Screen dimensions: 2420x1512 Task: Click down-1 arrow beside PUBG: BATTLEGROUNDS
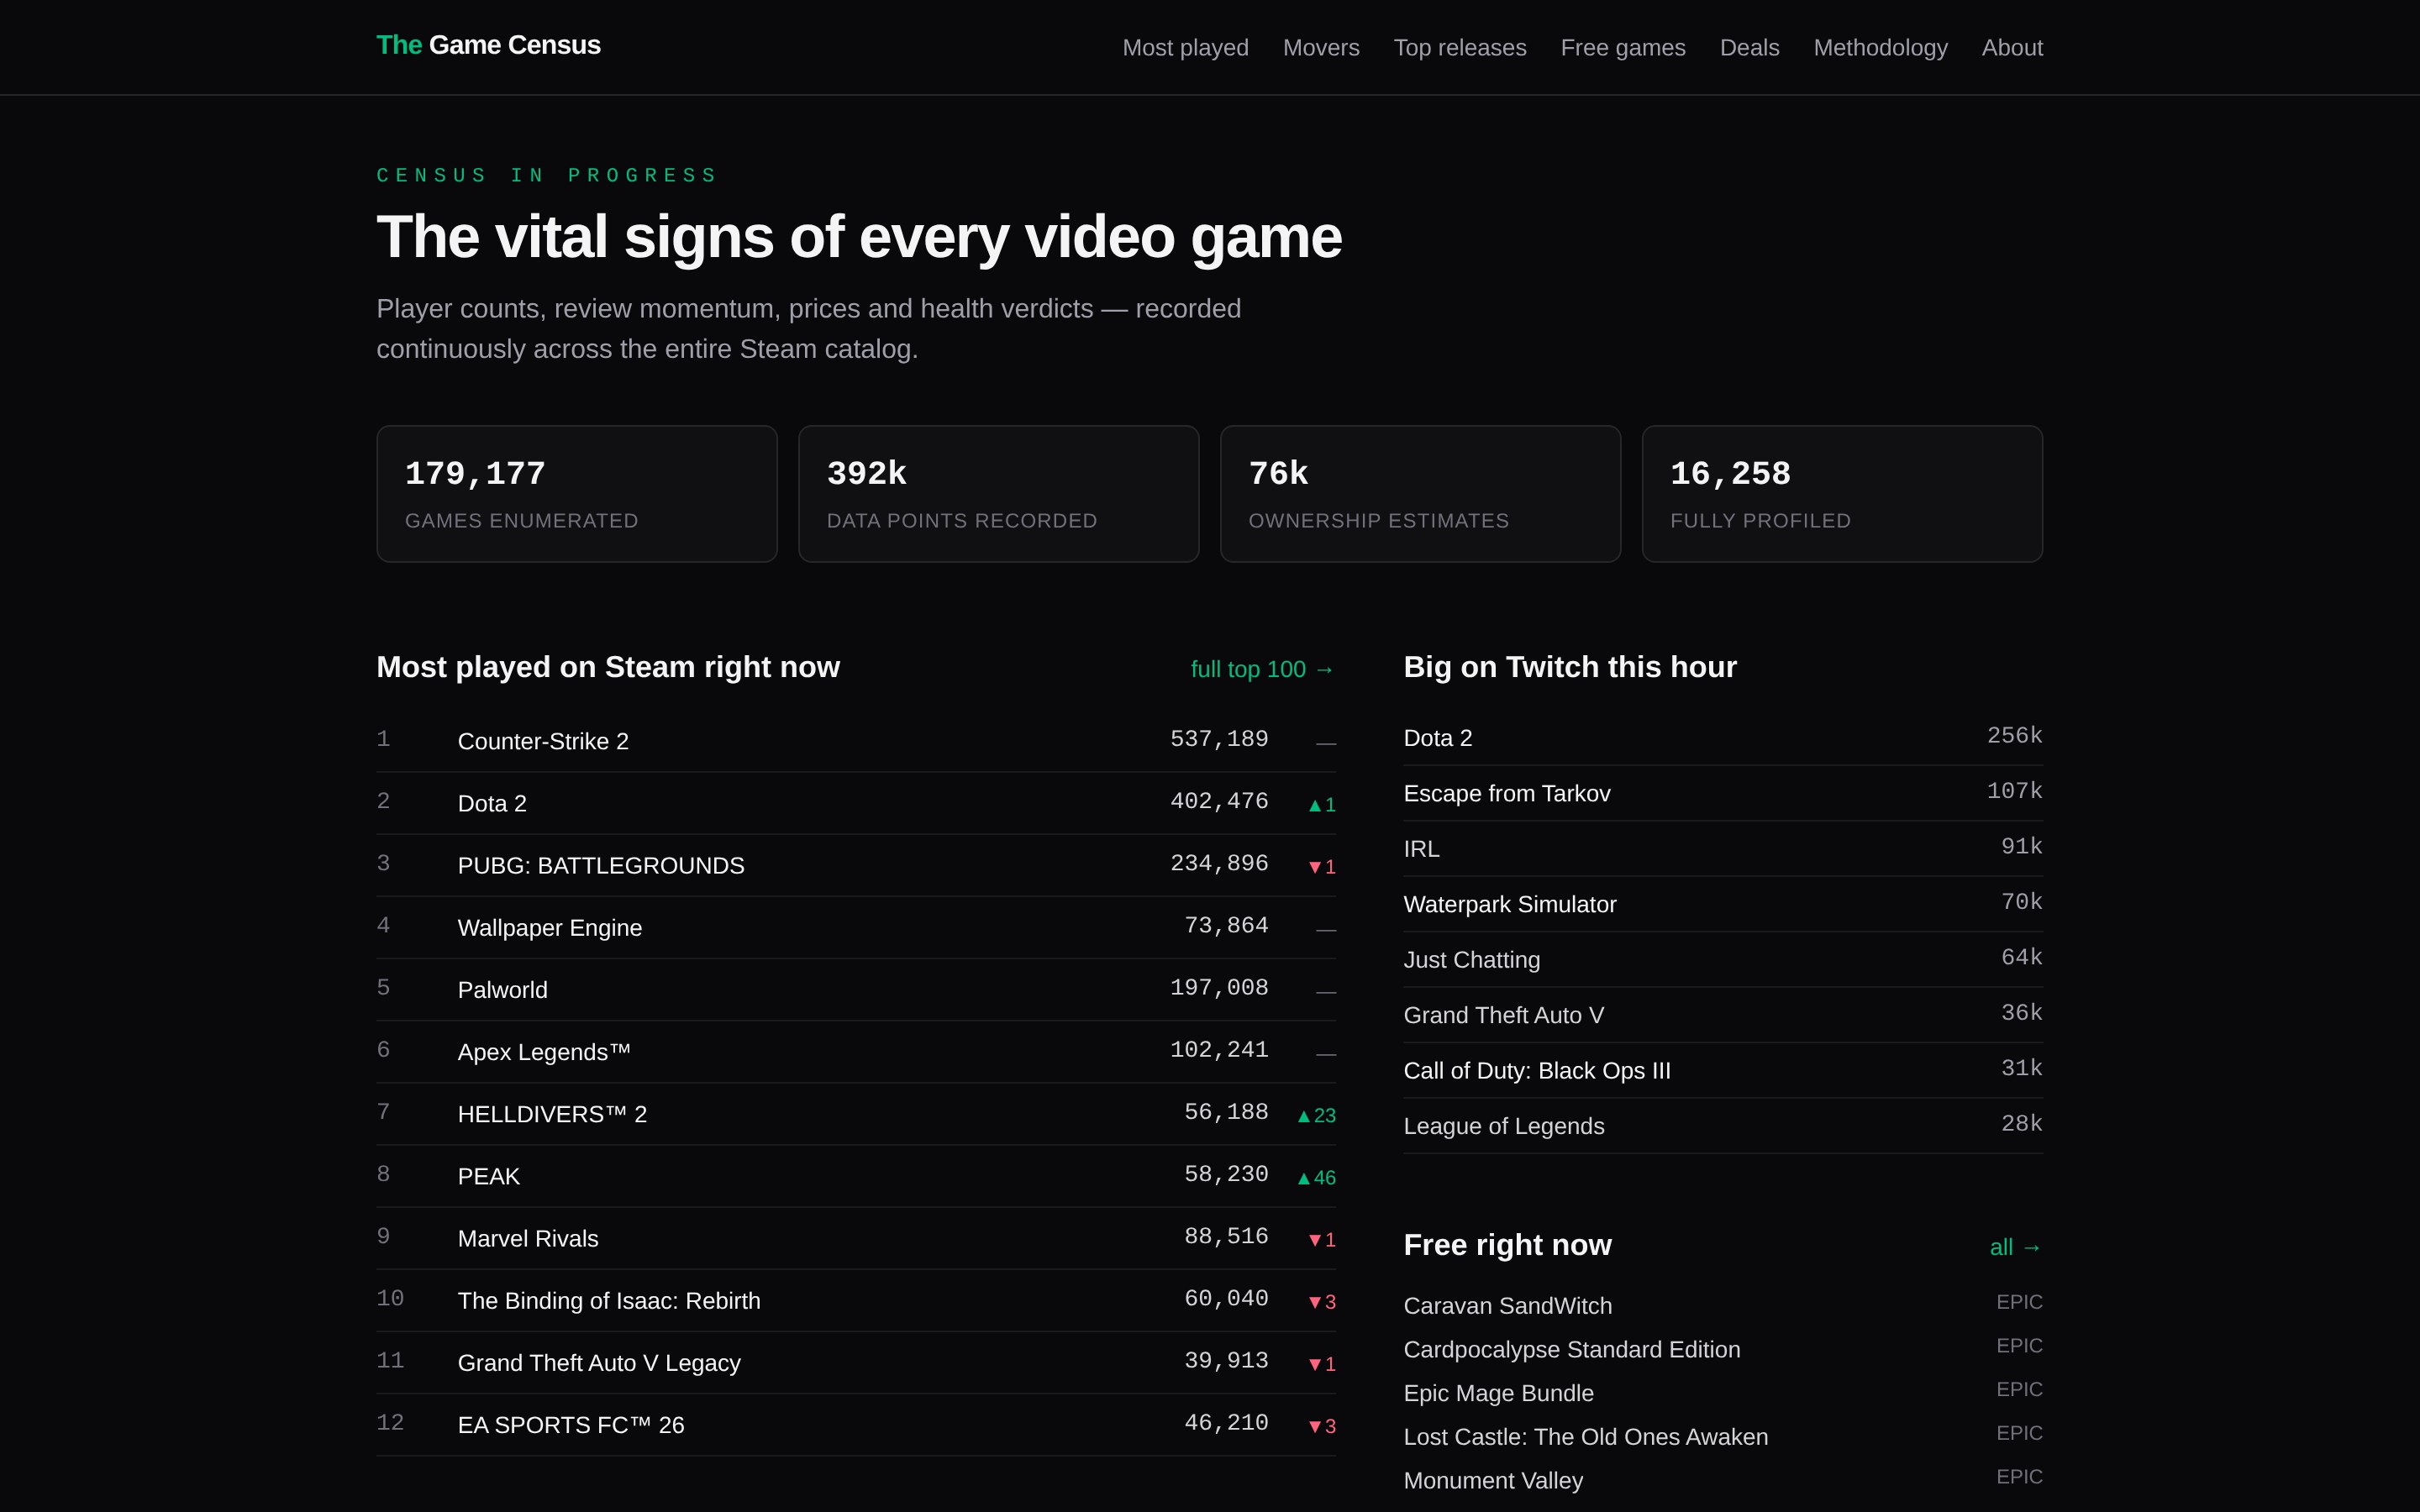point(1322,867)
